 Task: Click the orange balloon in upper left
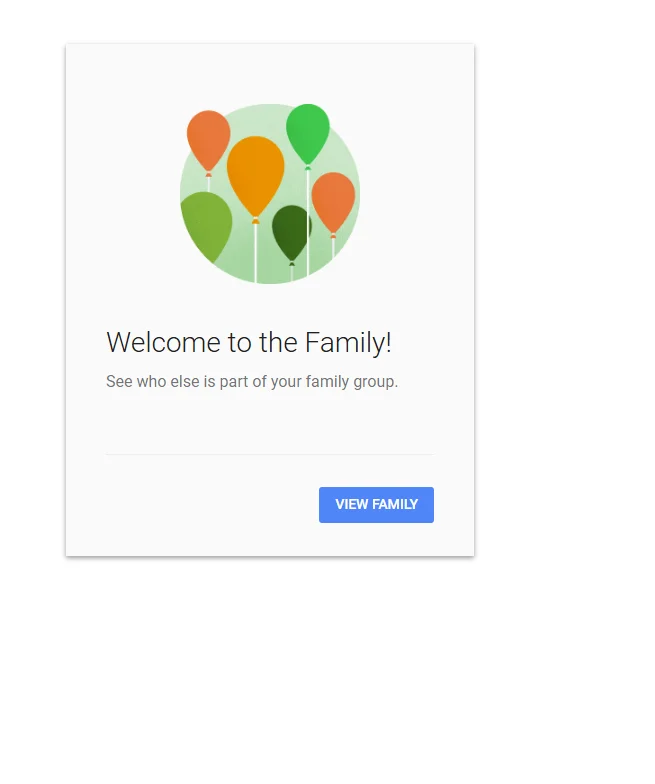[208, 140]
